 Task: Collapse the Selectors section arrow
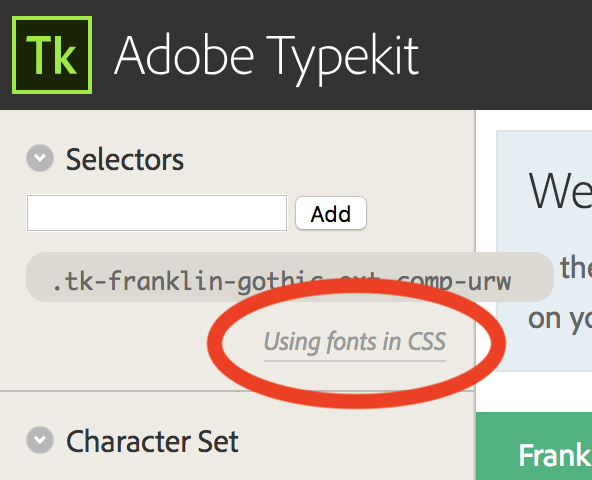40,158
